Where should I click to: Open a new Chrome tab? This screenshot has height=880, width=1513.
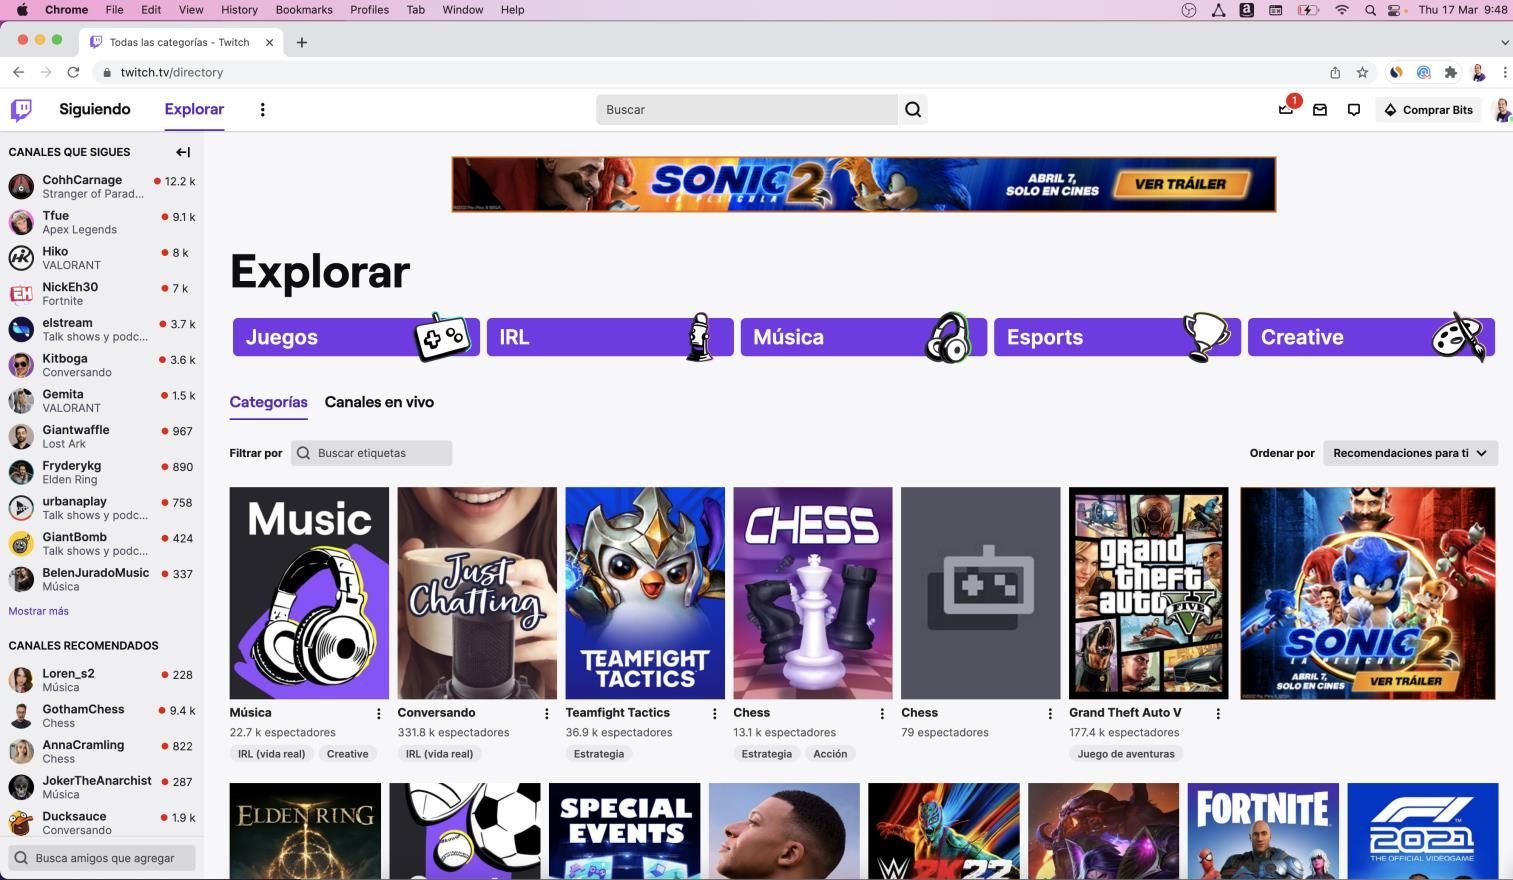coord(301,42)
